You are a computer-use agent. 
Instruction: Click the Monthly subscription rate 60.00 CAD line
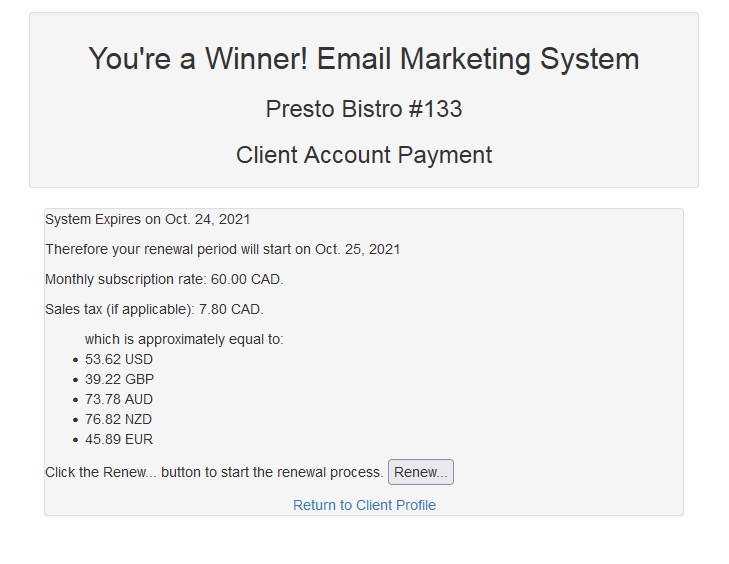click(164, 279)
